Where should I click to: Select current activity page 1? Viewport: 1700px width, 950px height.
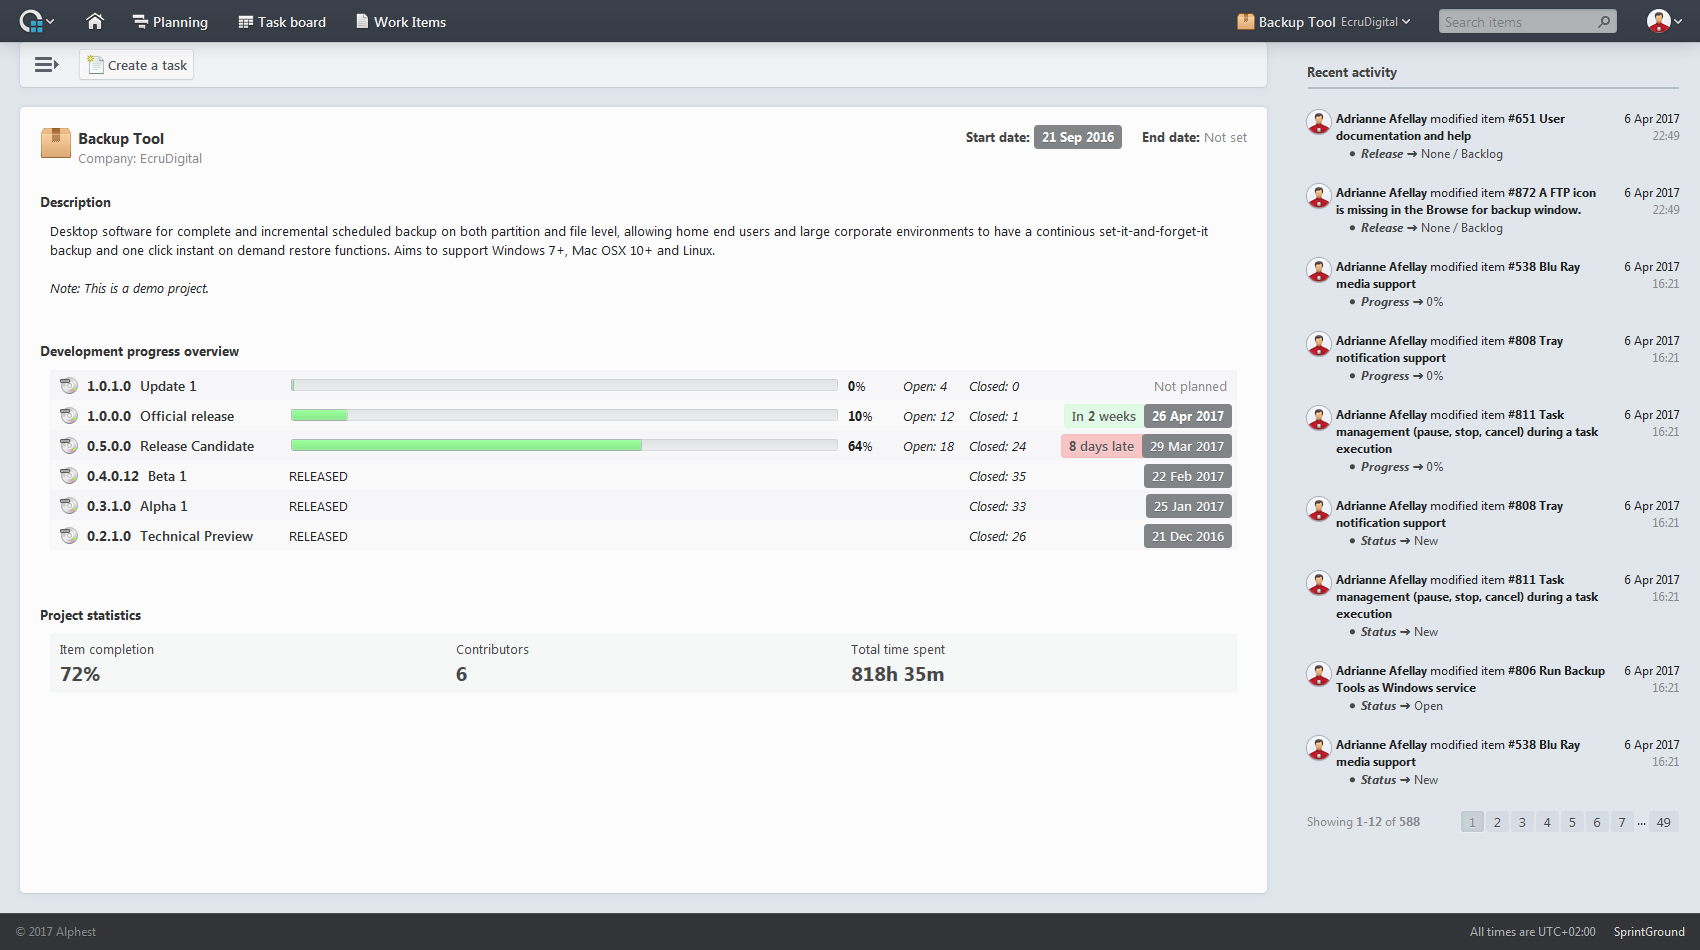(x=1472, y=822)
